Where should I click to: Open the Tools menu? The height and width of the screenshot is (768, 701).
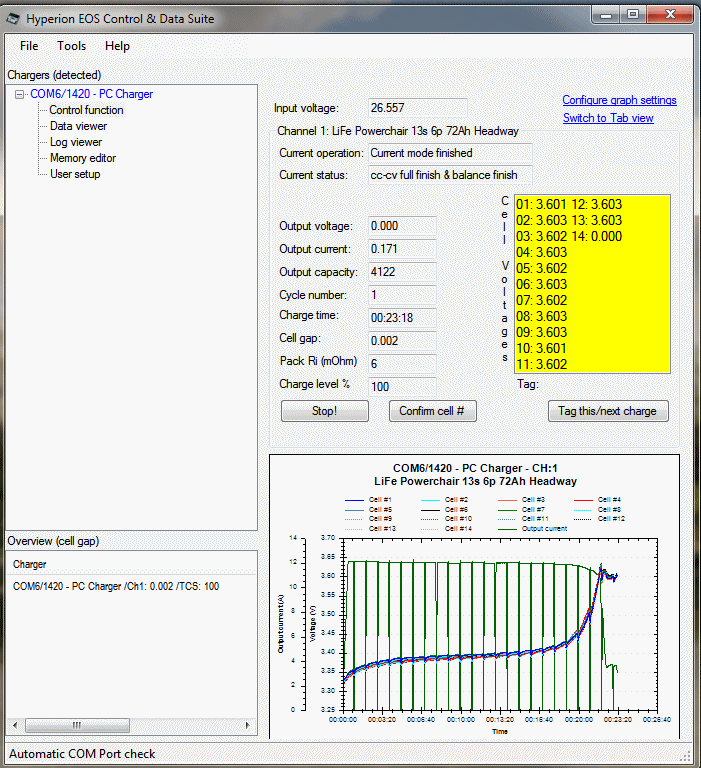click(71, 46)
